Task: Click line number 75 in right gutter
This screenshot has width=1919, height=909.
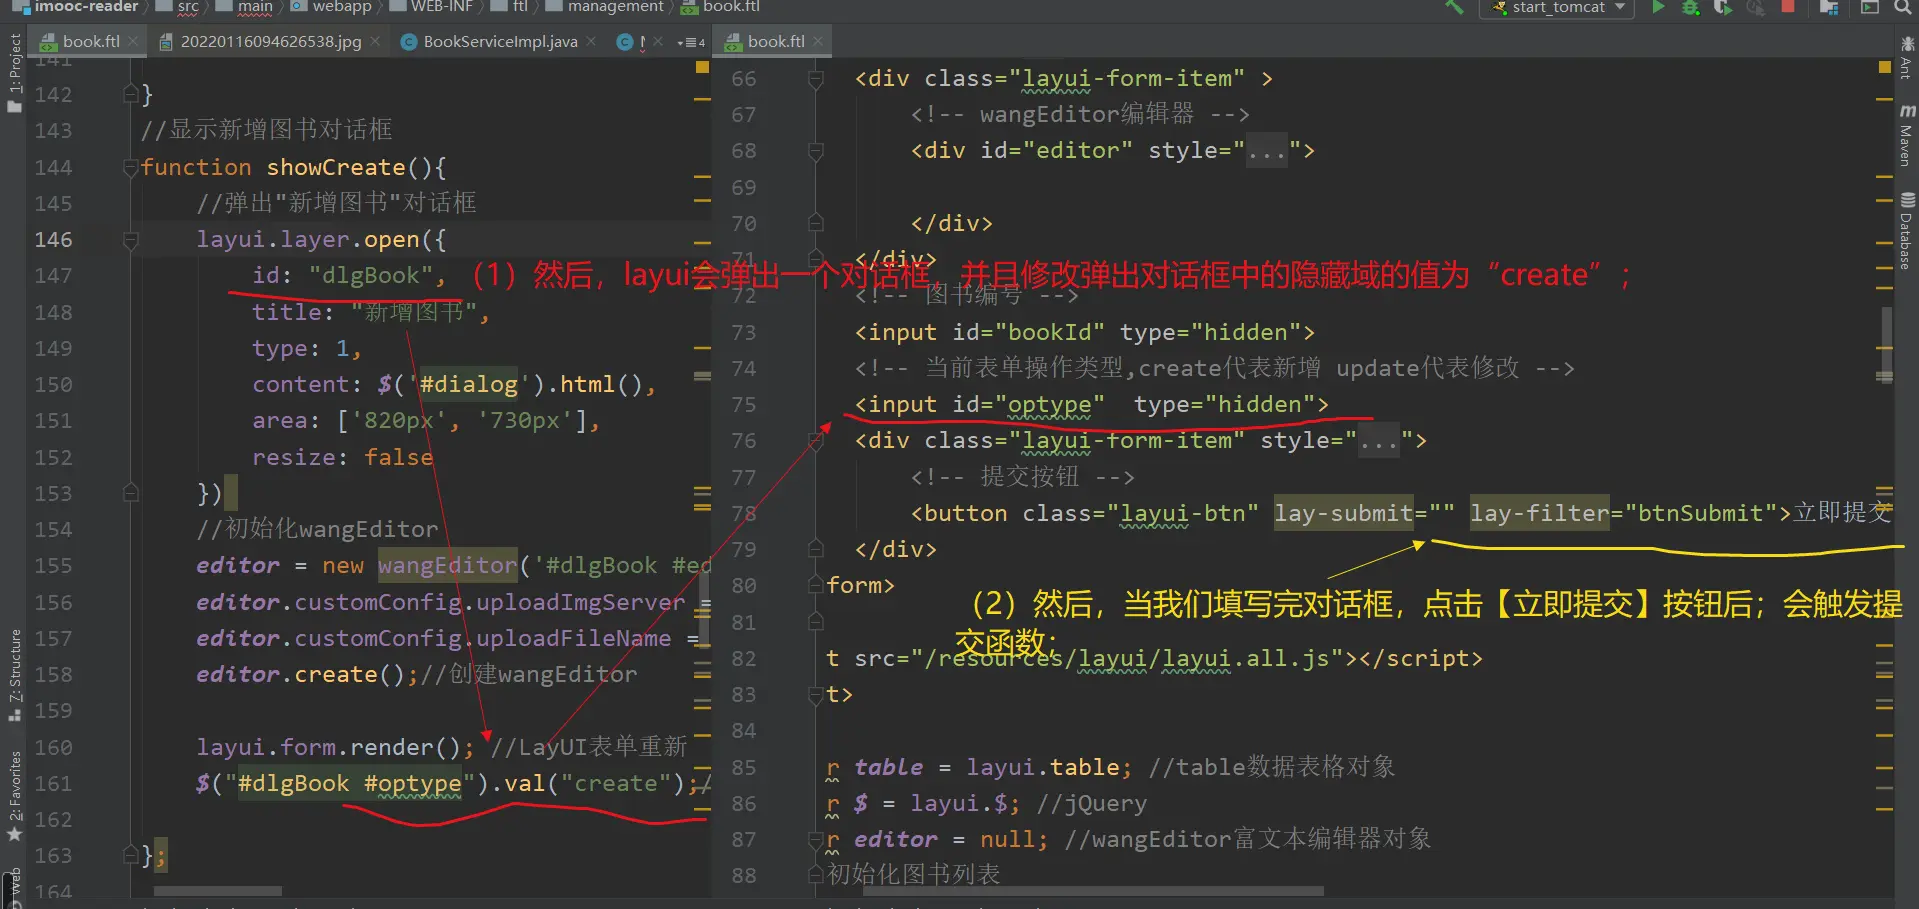Action: [x=744, y=405]
